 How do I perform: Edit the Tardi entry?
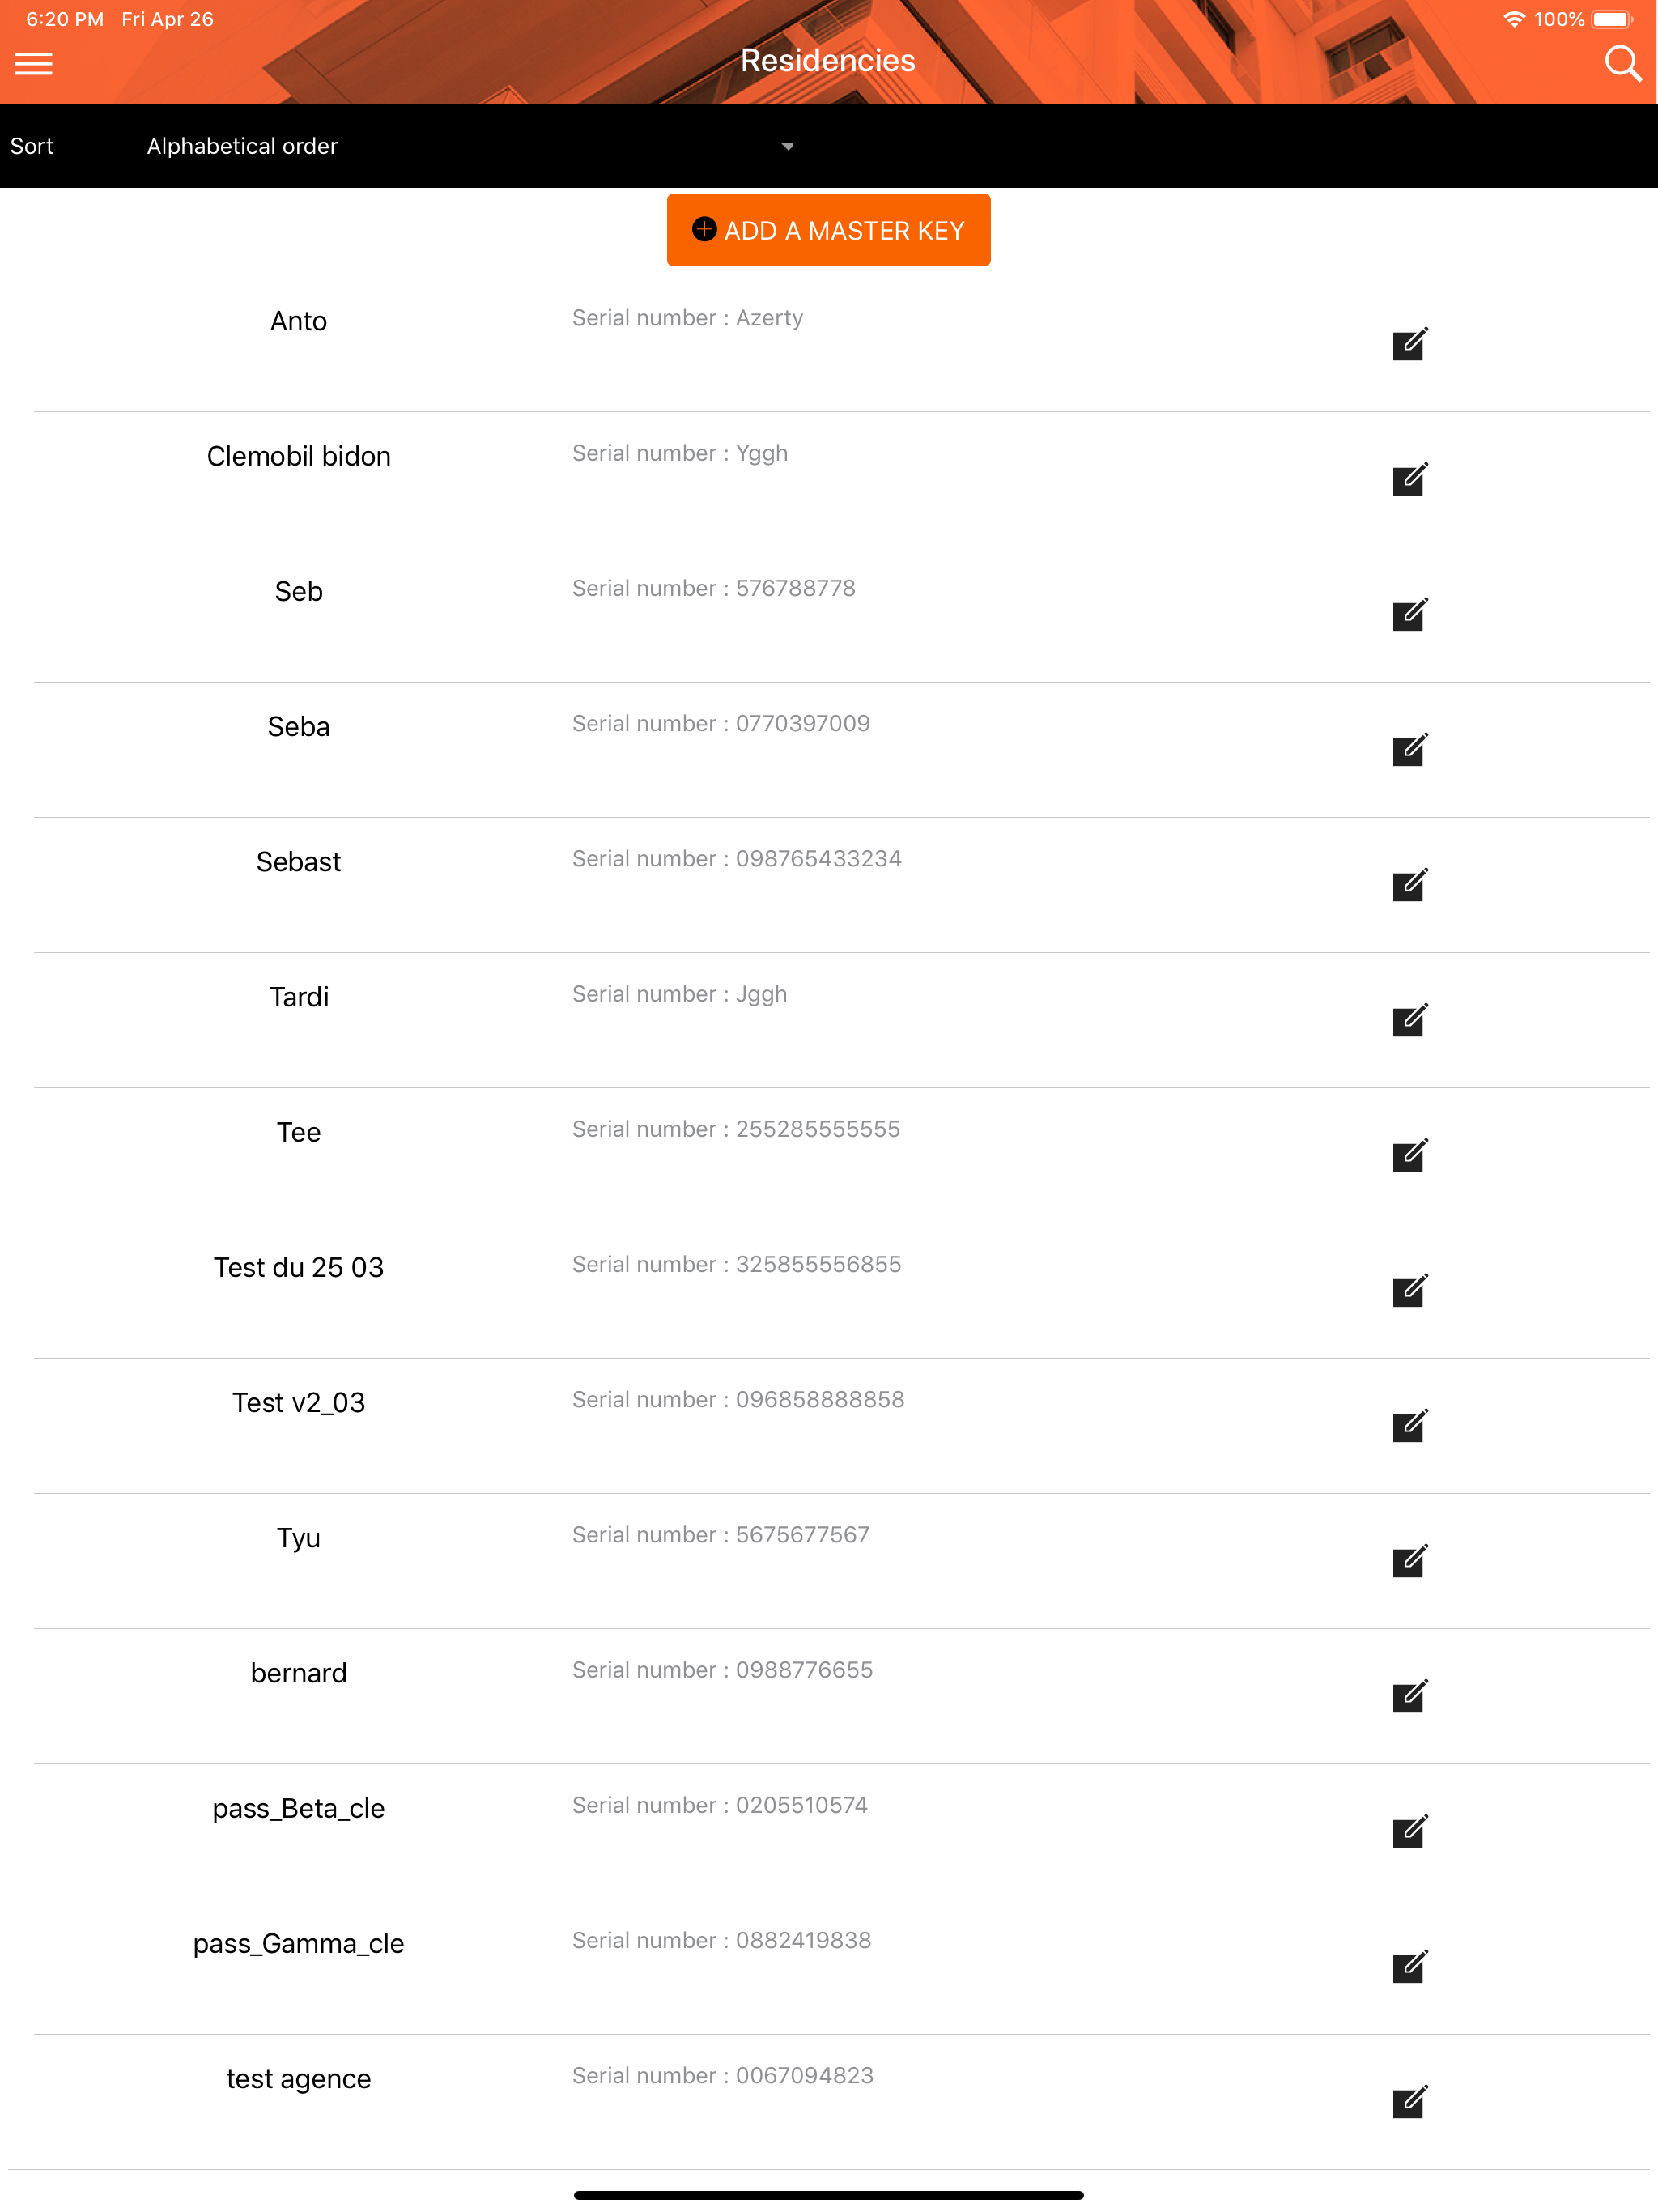[1409, 1020]
